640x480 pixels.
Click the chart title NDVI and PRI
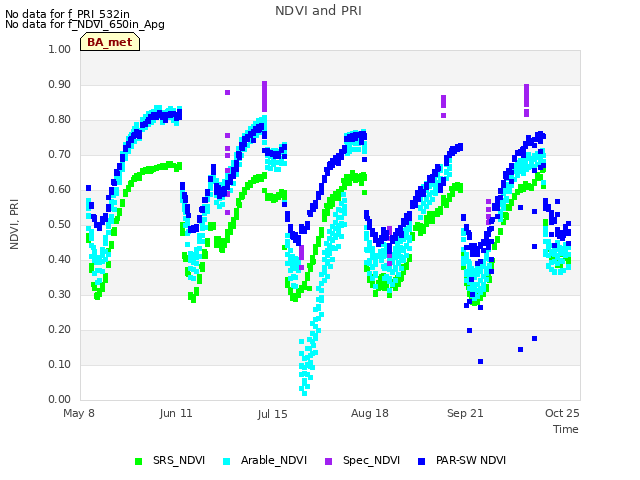[318, 11]
